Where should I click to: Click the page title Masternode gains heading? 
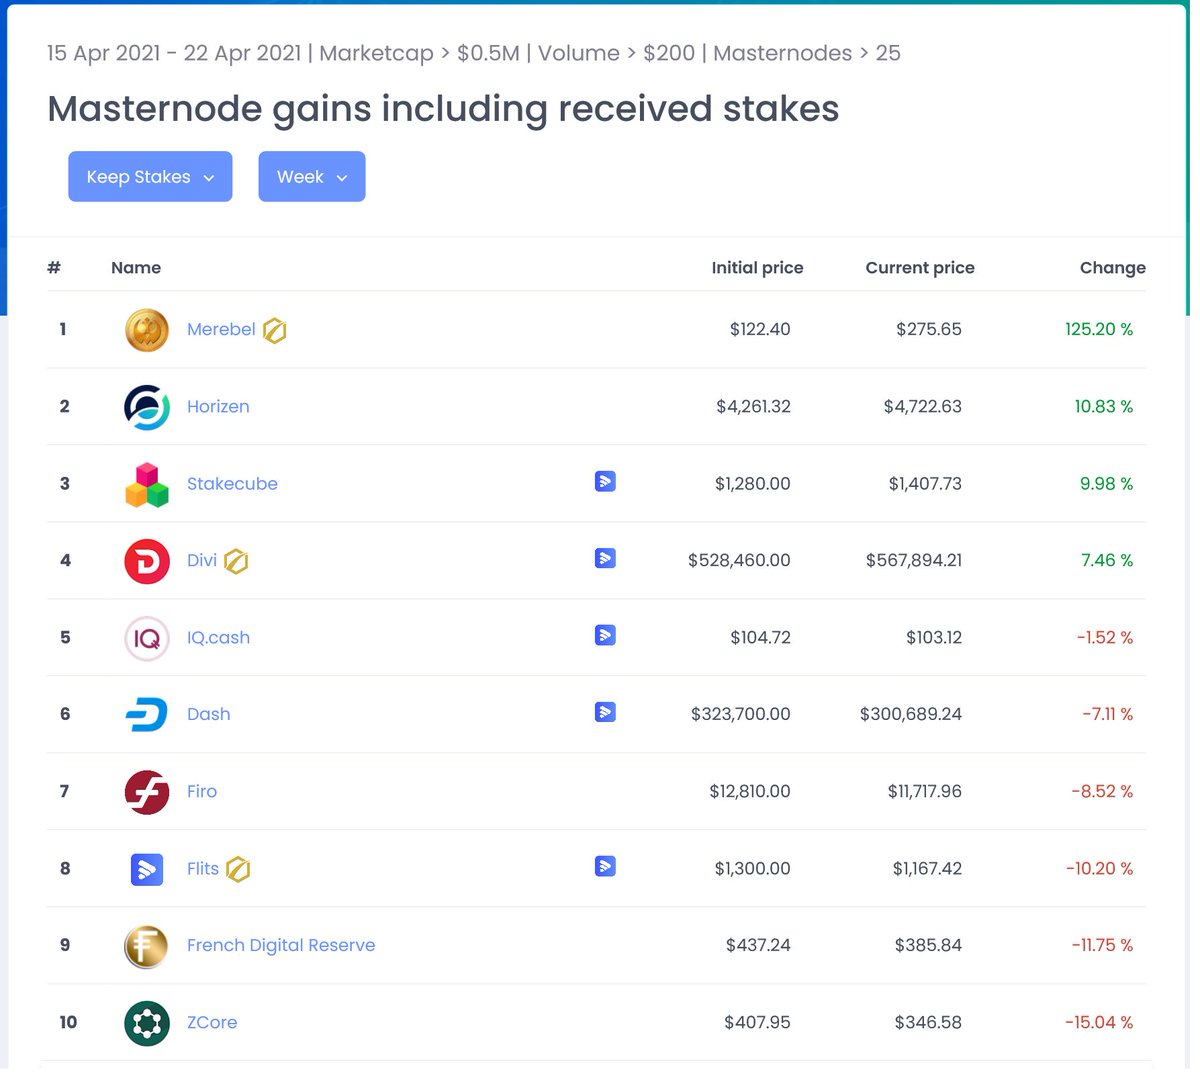[443, 109]
